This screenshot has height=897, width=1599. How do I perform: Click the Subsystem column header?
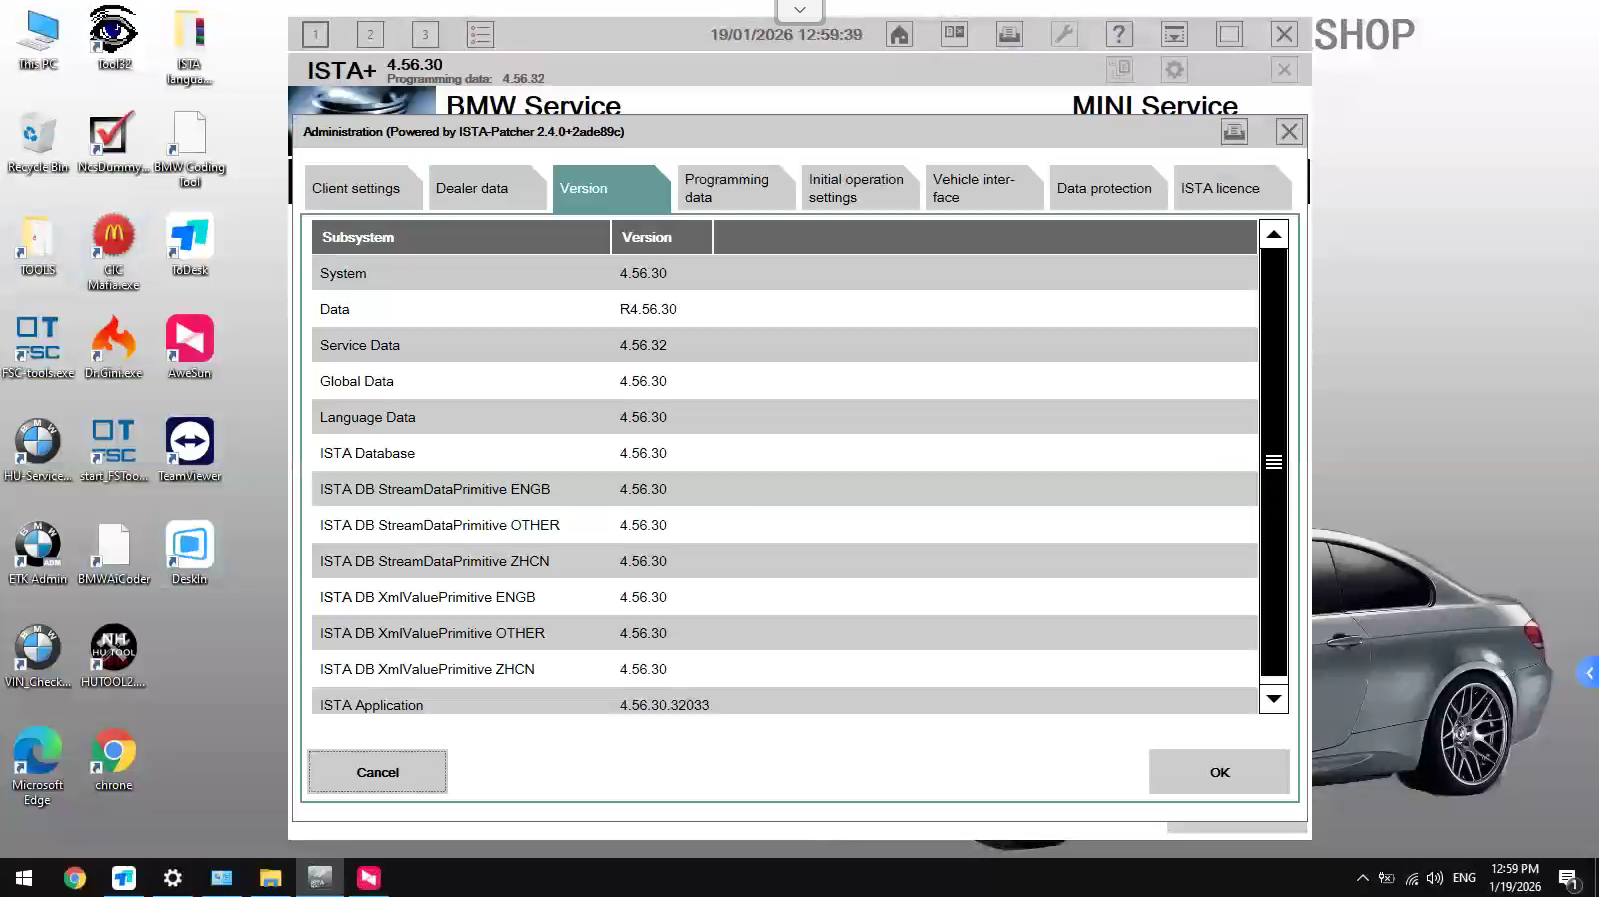(460, 238)
